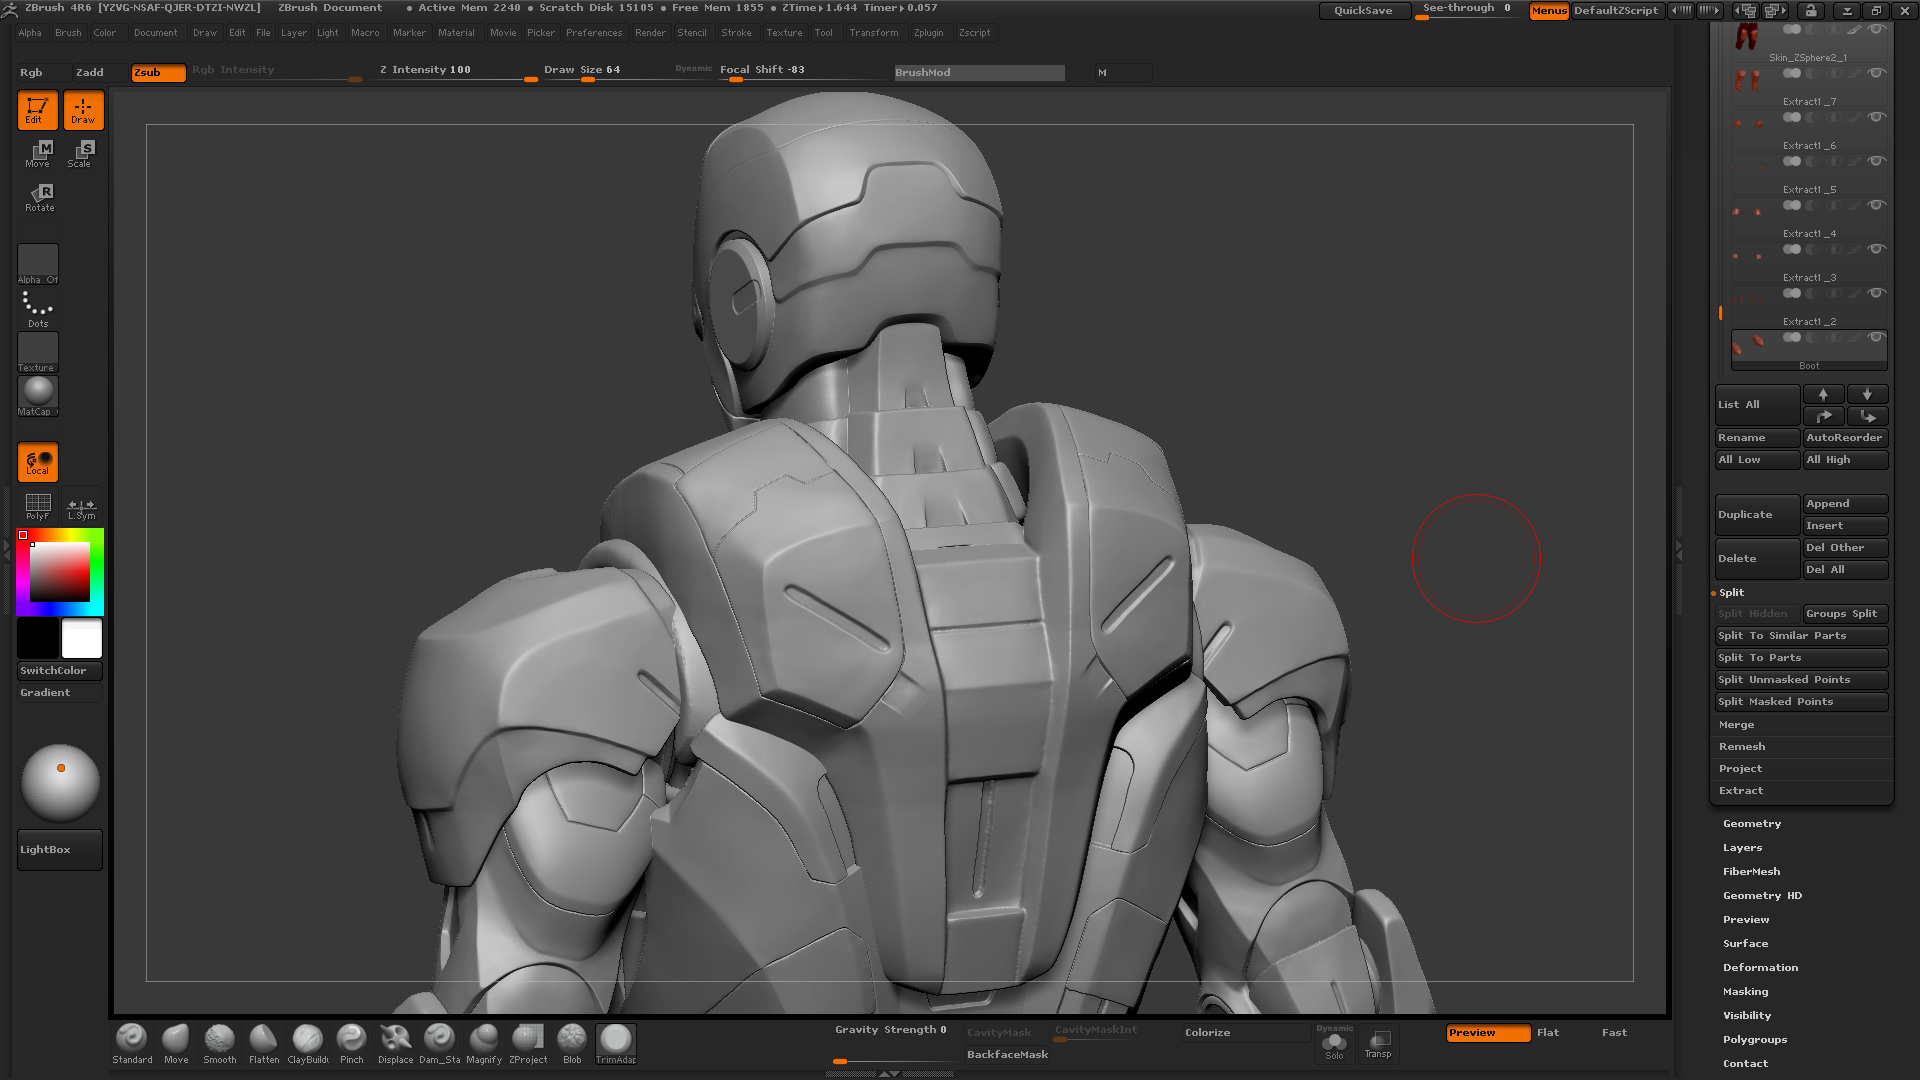Choose the ClayBuildup brush

pyautogui.click(x=308, y=1044)
